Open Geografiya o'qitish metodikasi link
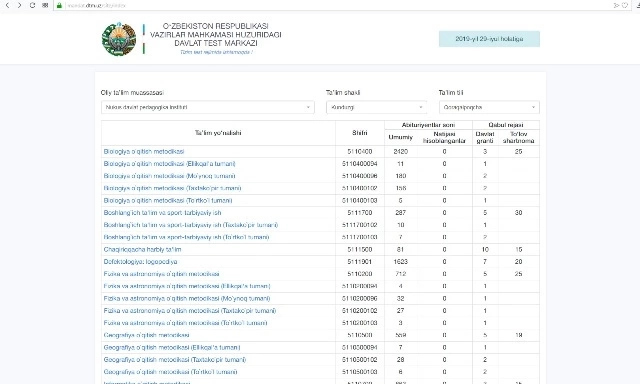 pos(146,335)
